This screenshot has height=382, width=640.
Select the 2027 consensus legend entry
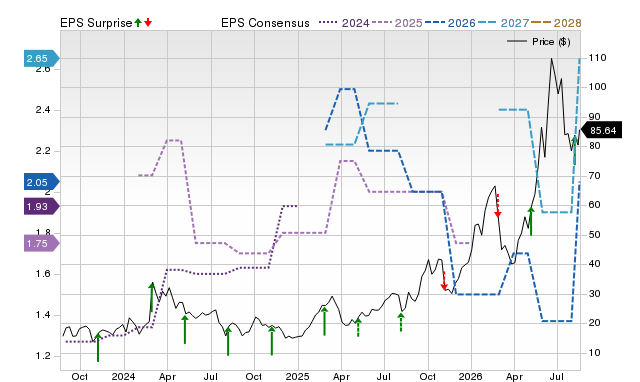[503, 23]
